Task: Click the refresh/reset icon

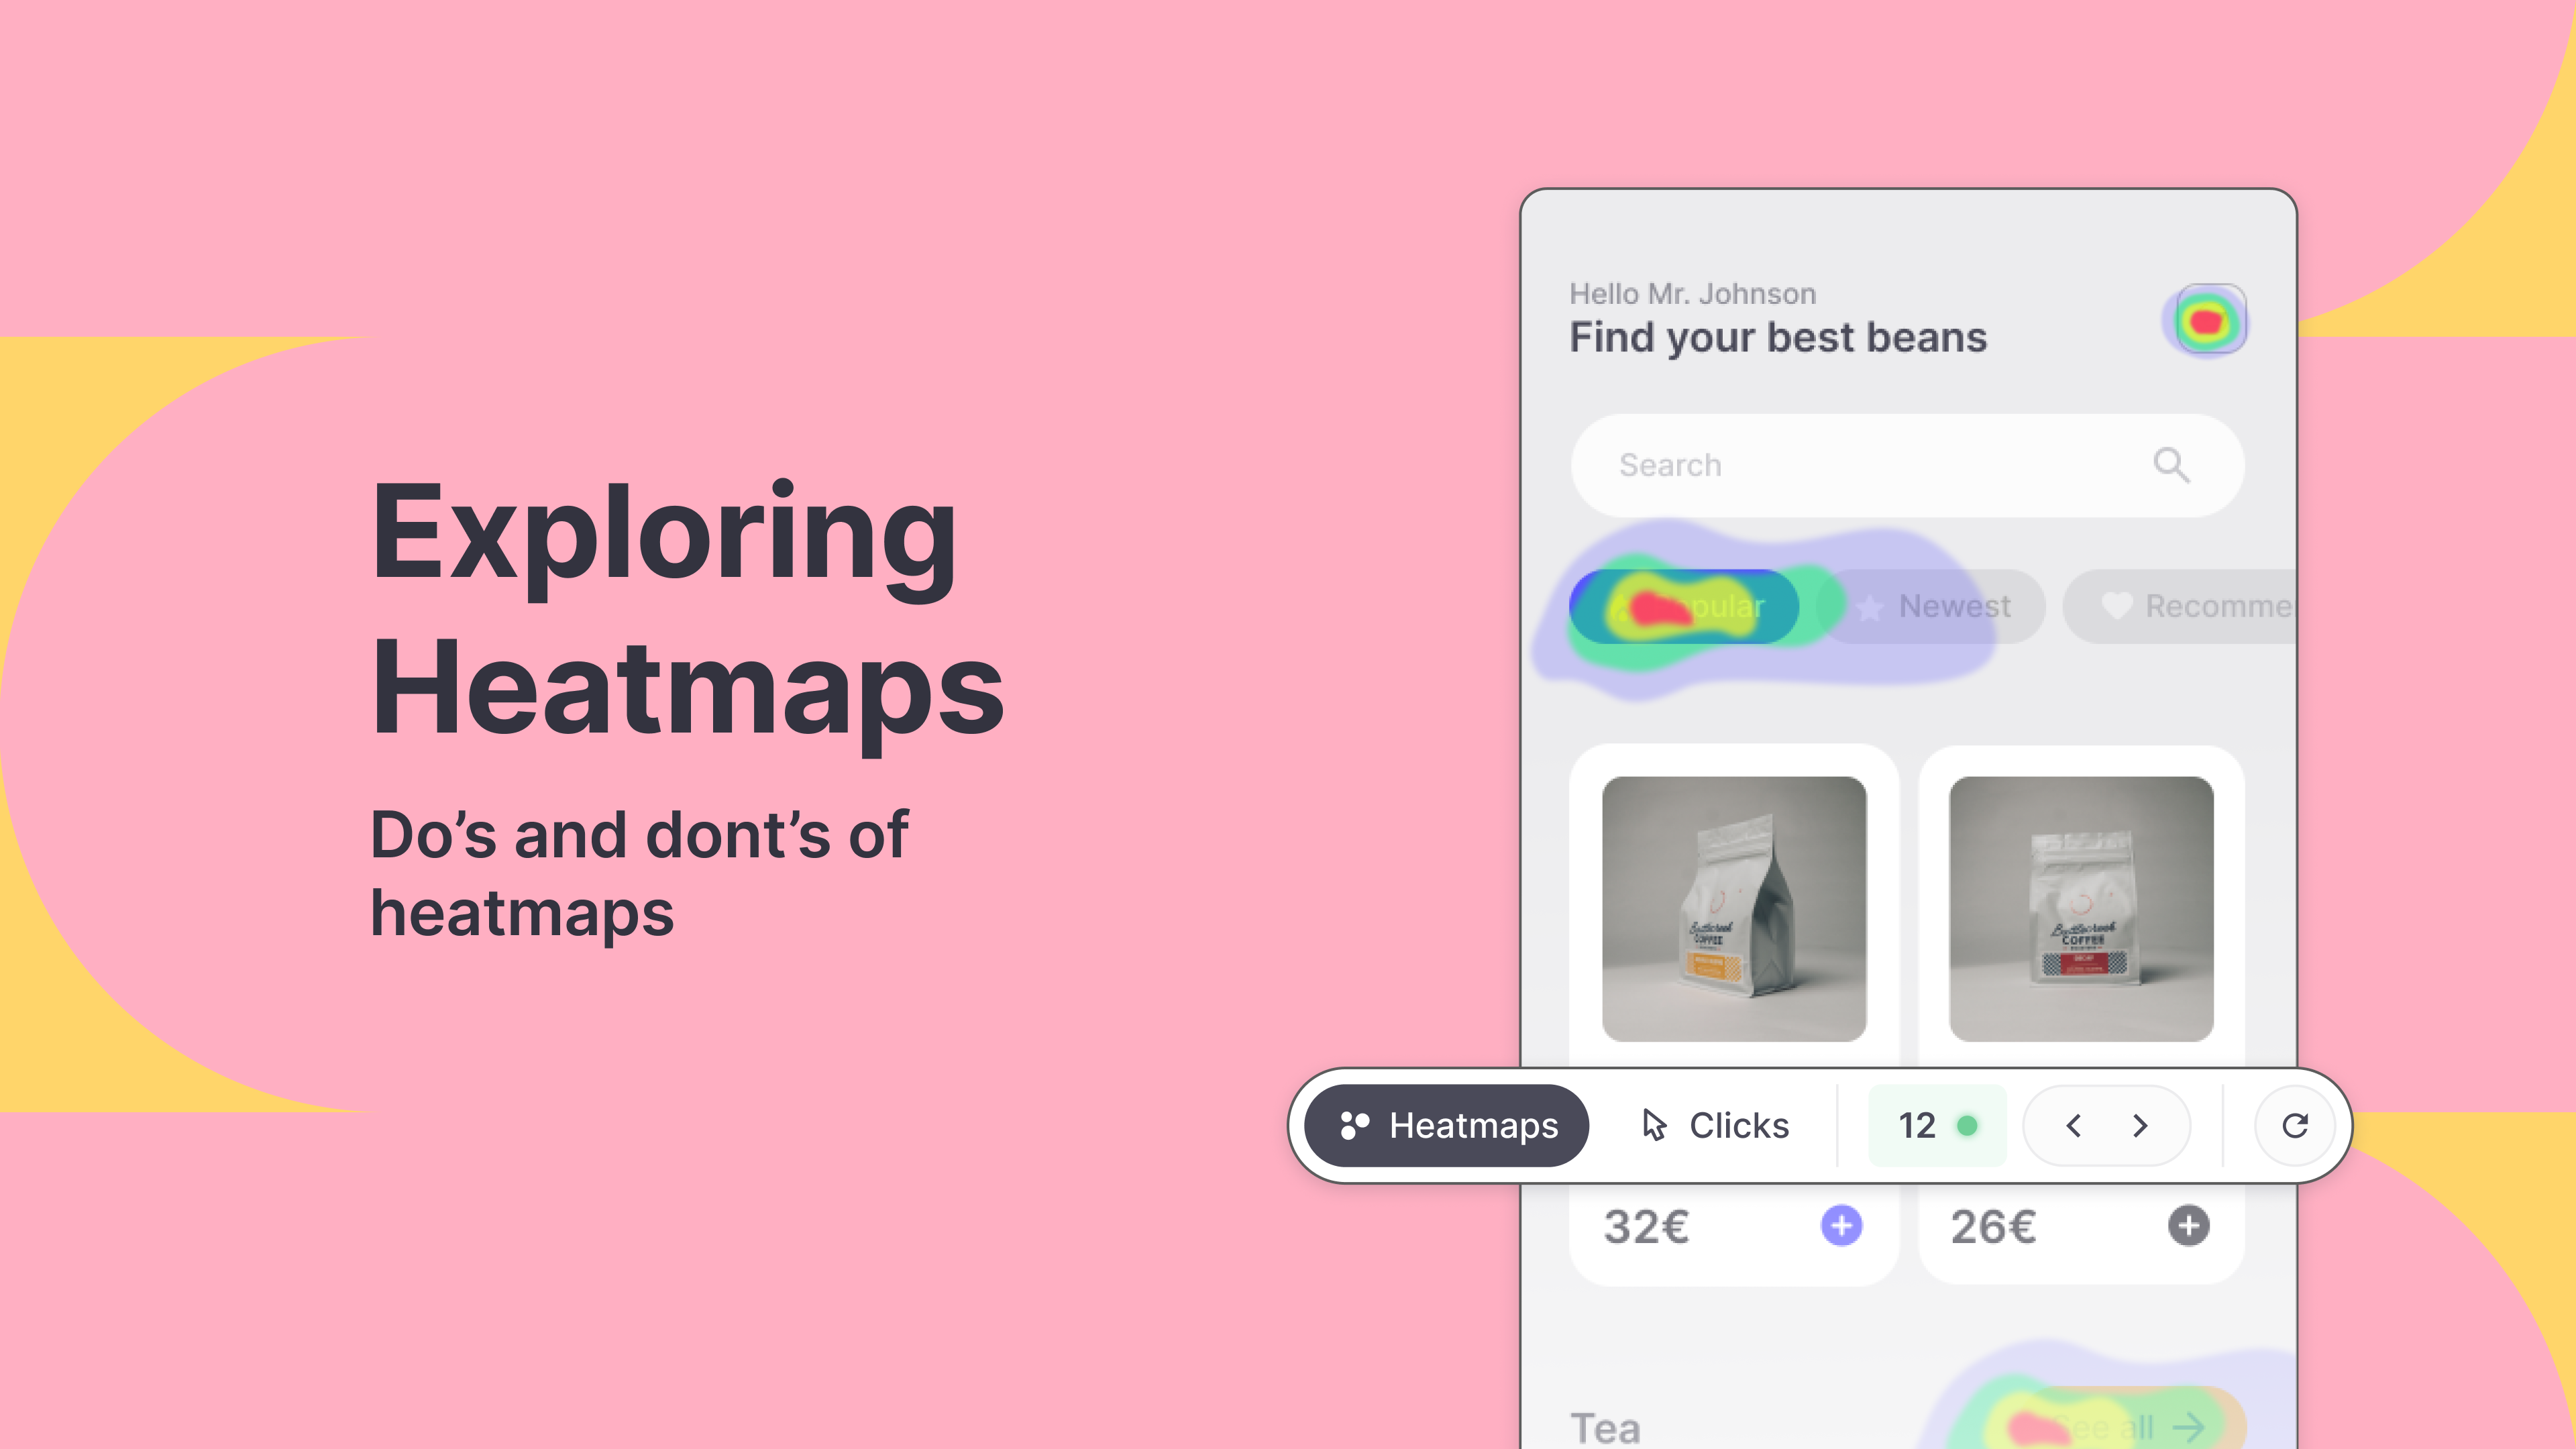Action: (2295, 1125)
